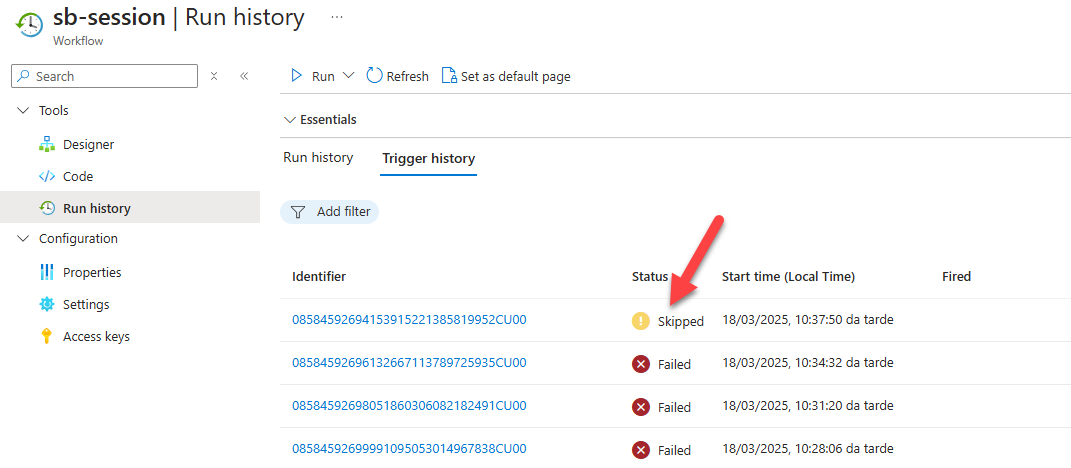Open the Code view icon
The image size is (1071, 468).
pos(46,176)
